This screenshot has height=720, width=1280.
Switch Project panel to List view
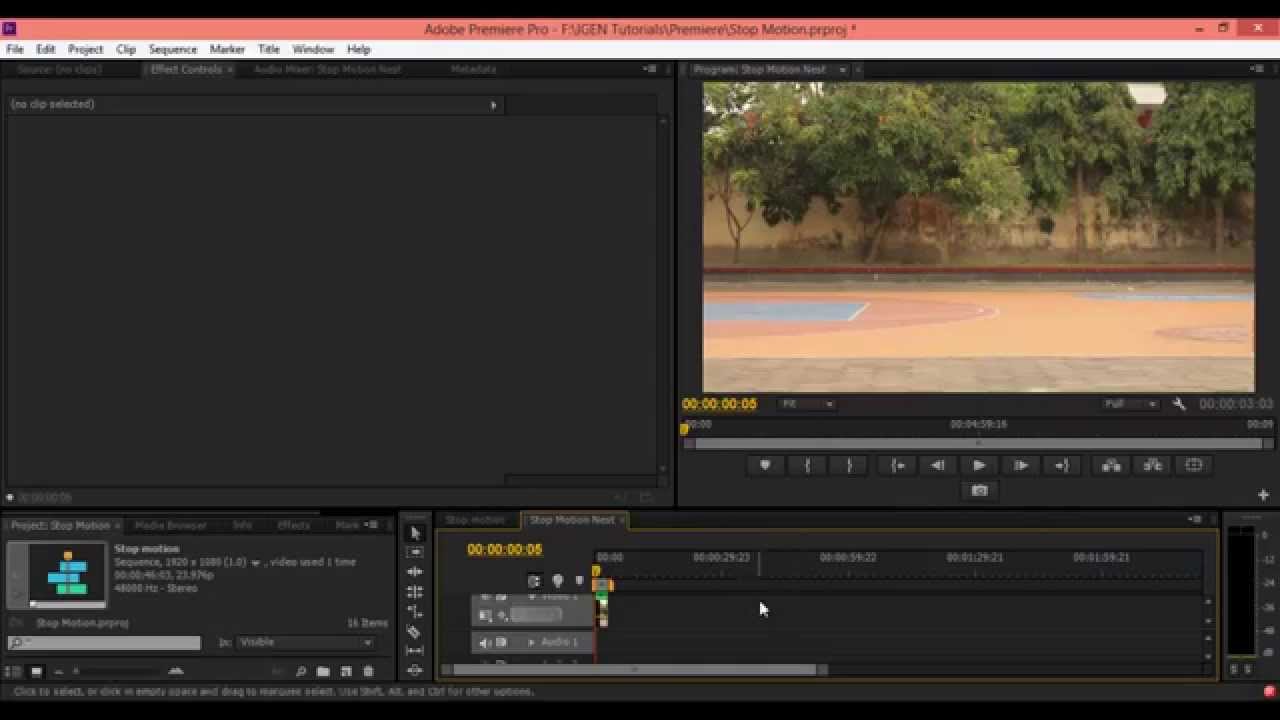point(13,671)
